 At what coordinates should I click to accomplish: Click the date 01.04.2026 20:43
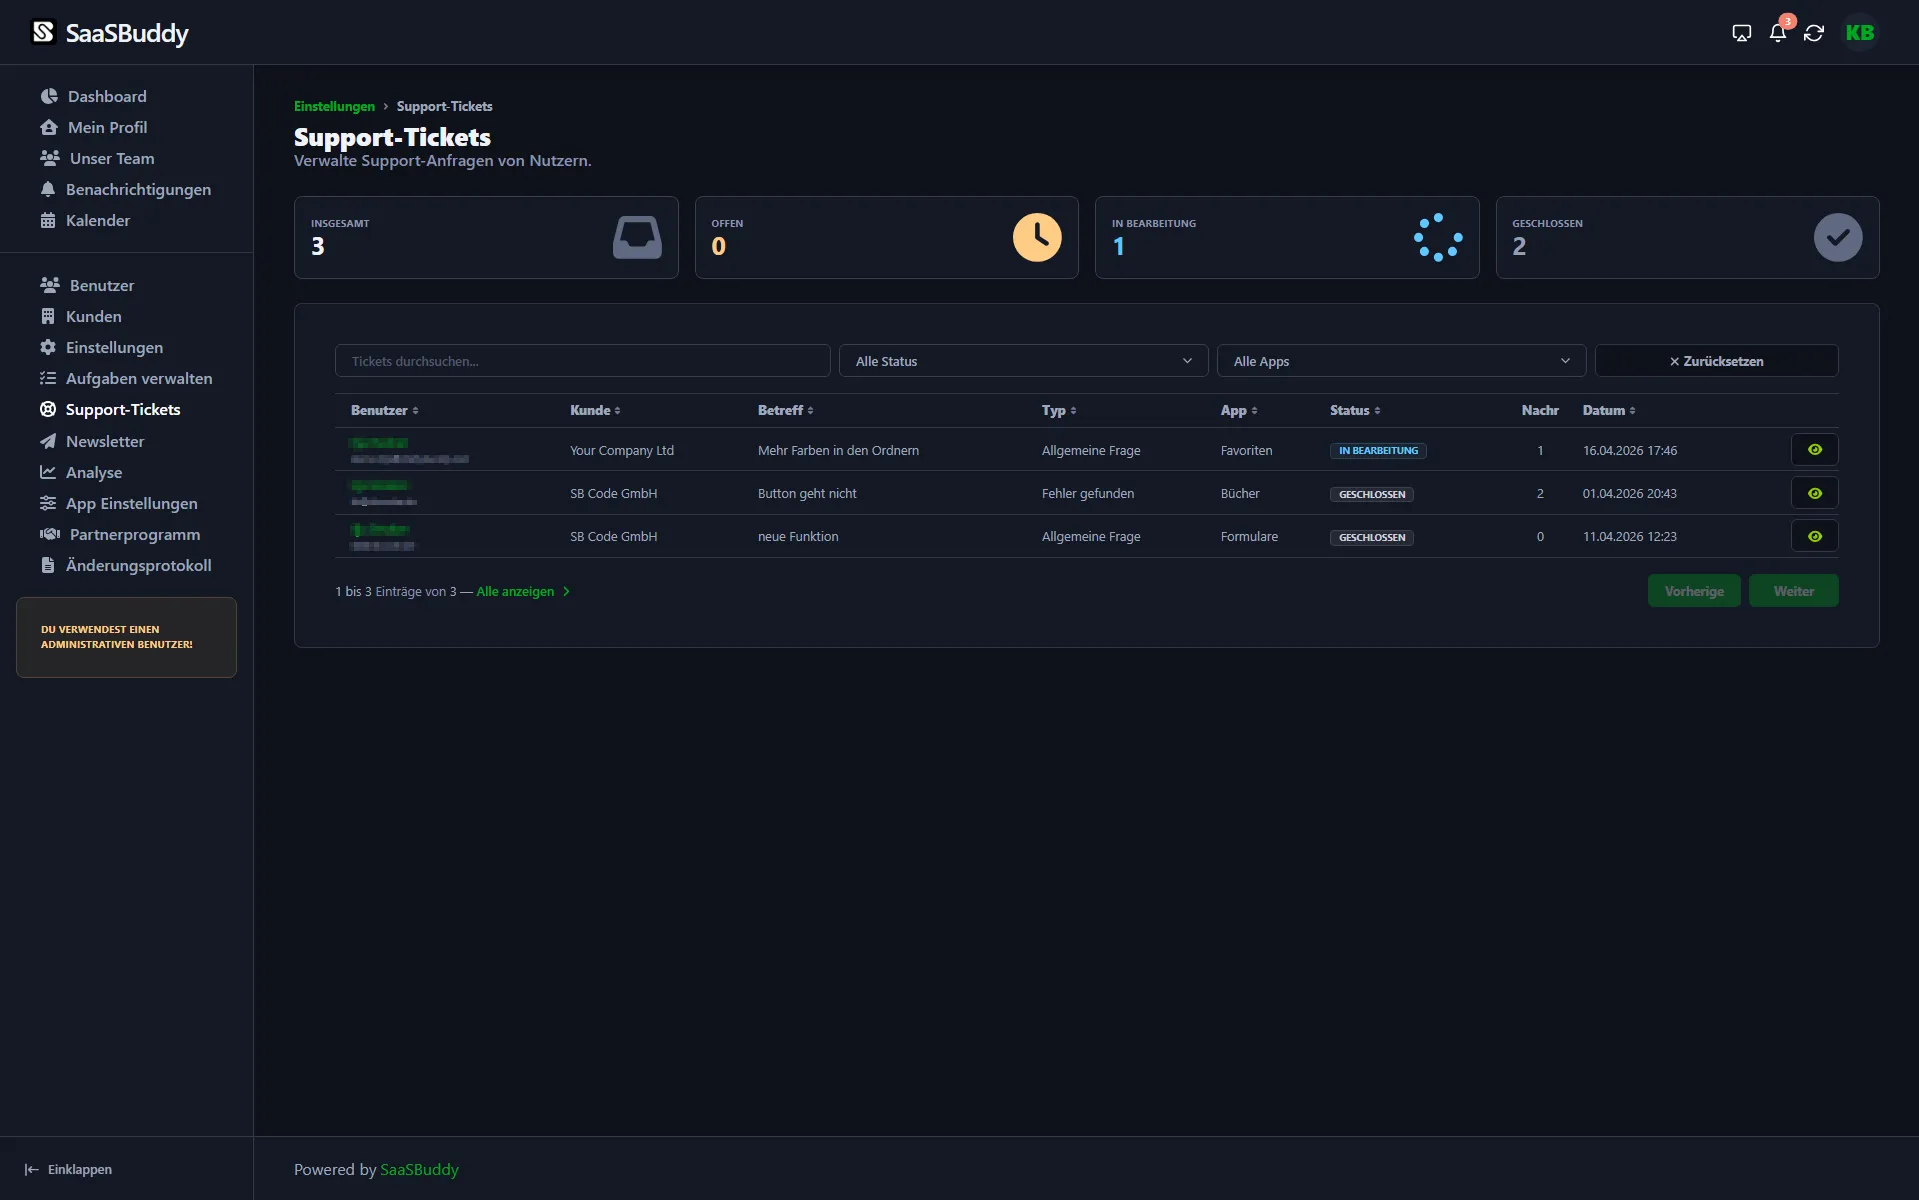pos(1629,493)
